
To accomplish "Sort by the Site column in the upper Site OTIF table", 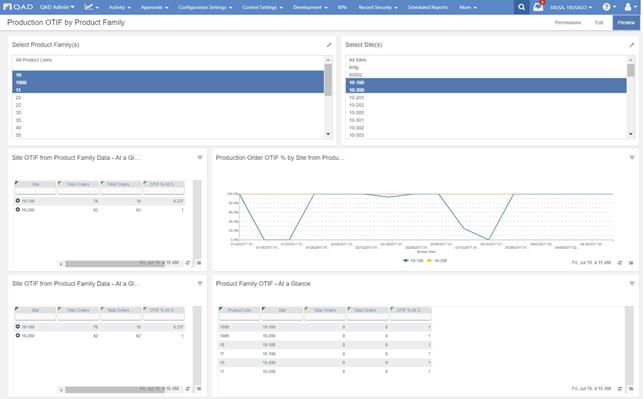I will click(35, 184).
